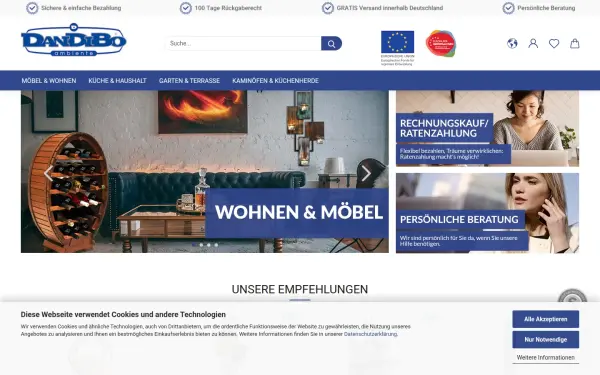Open Möbel & Wohnen menu
The width and height of the screenshot is (600, 375).
coord(49,81)
